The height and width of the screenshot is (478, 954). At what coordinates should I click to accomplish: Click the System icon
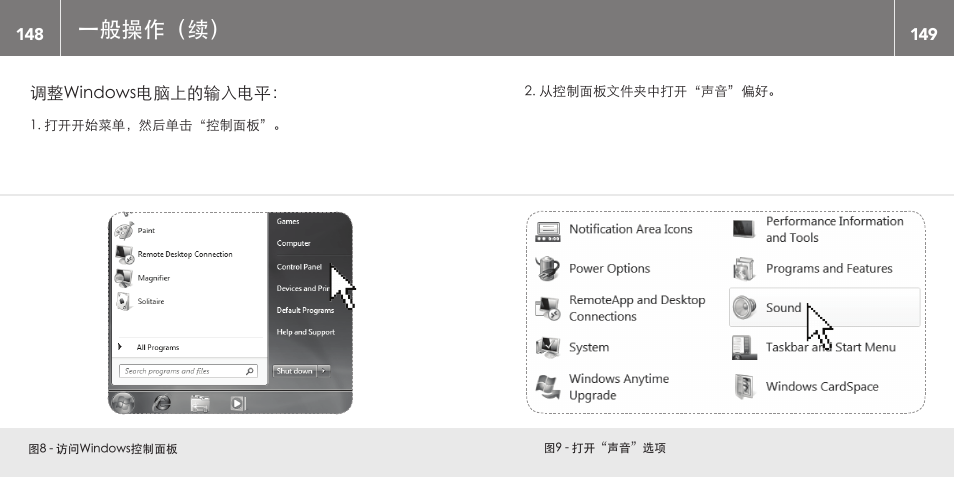tap(548, 347)
